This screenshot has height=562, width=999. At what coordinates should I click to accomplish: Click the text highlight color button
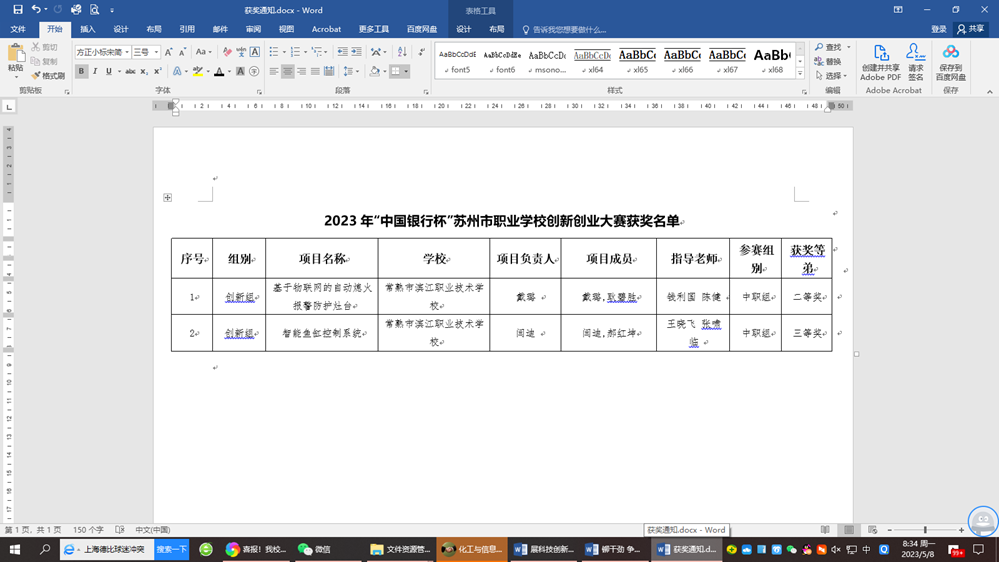[198, 71]
